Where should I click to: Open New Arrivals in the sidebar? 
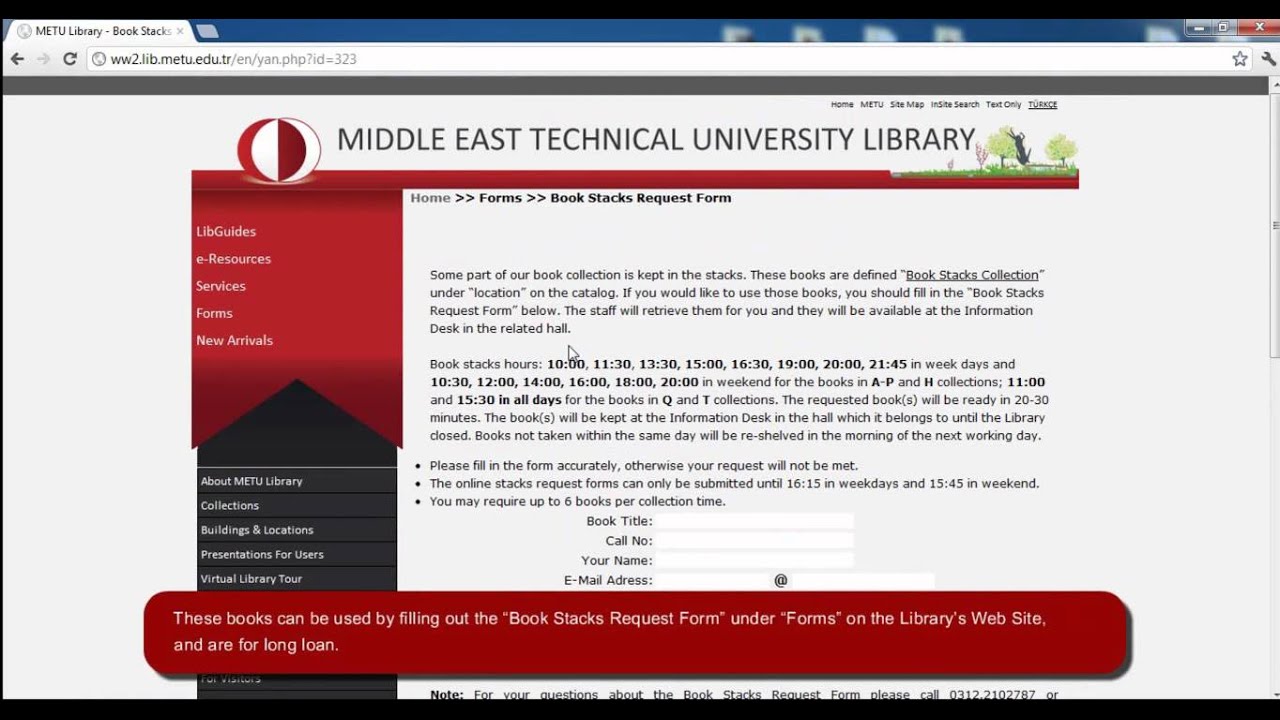point(234,340)
